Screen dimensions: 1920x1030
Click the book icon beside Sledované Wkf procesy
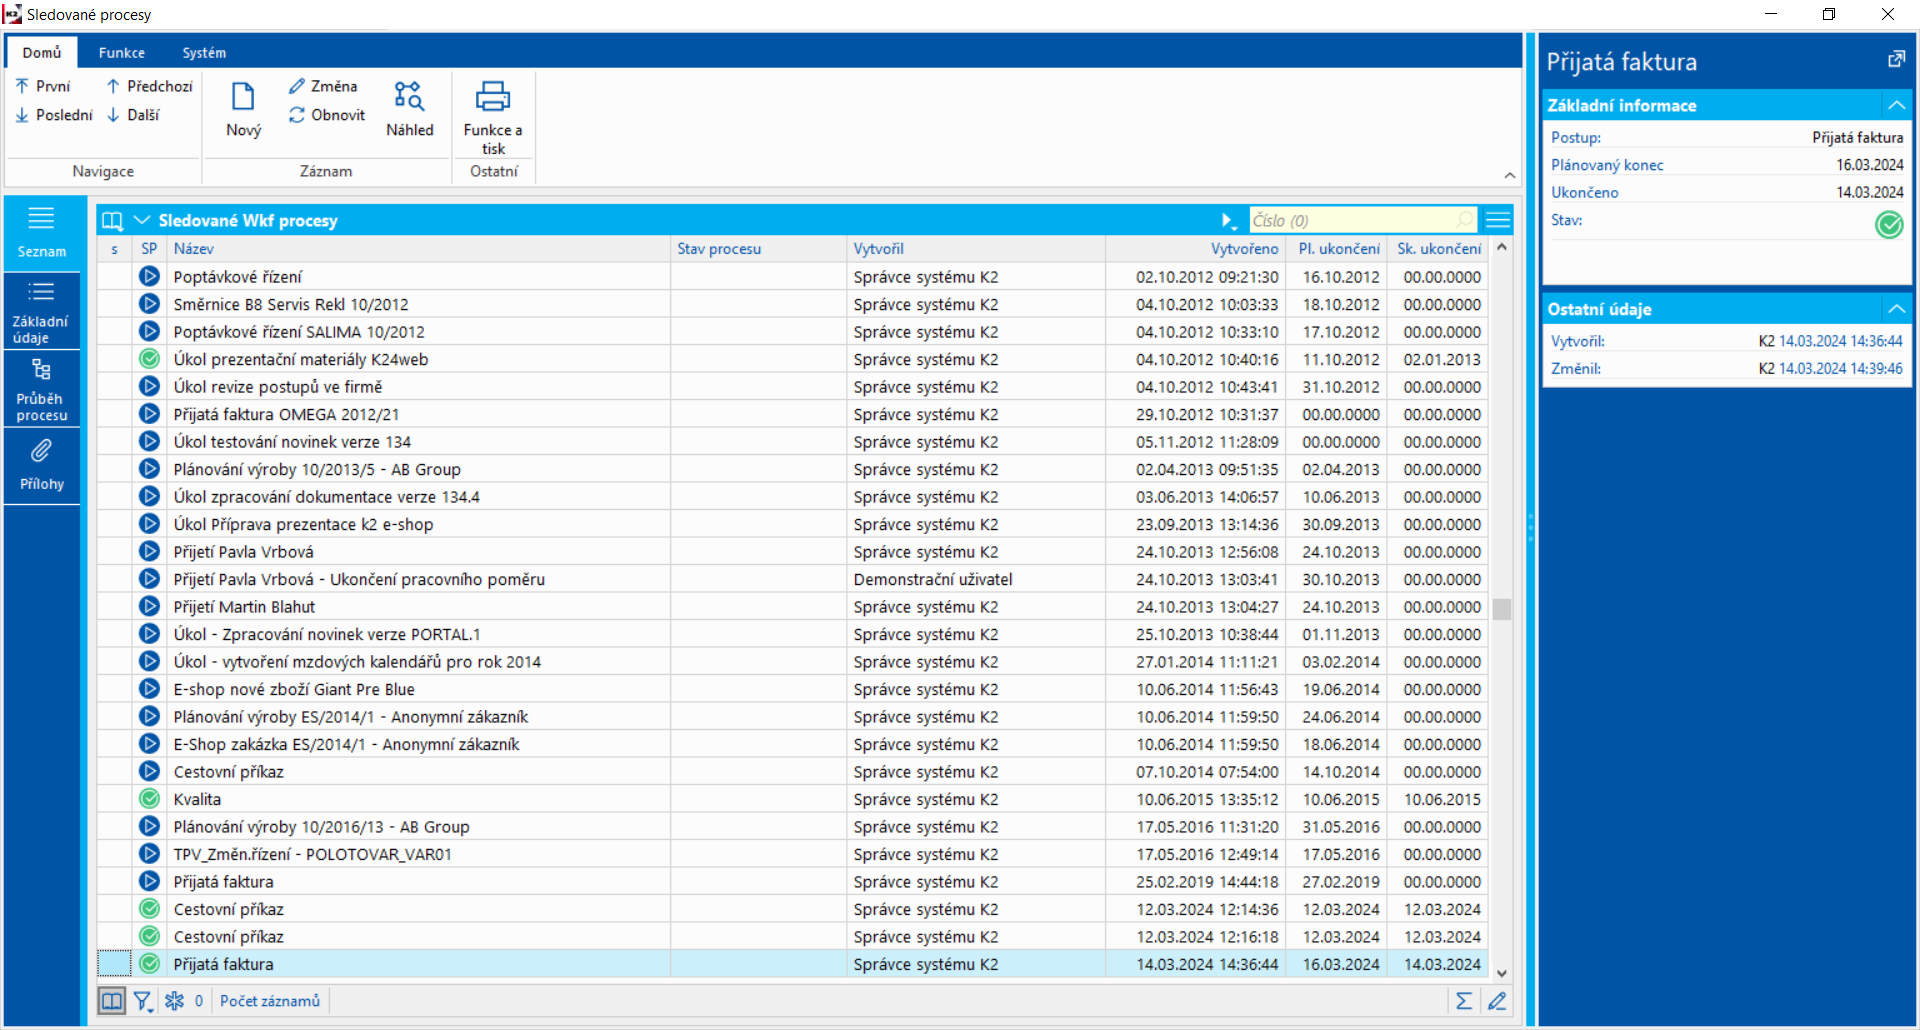coord(112,220)
